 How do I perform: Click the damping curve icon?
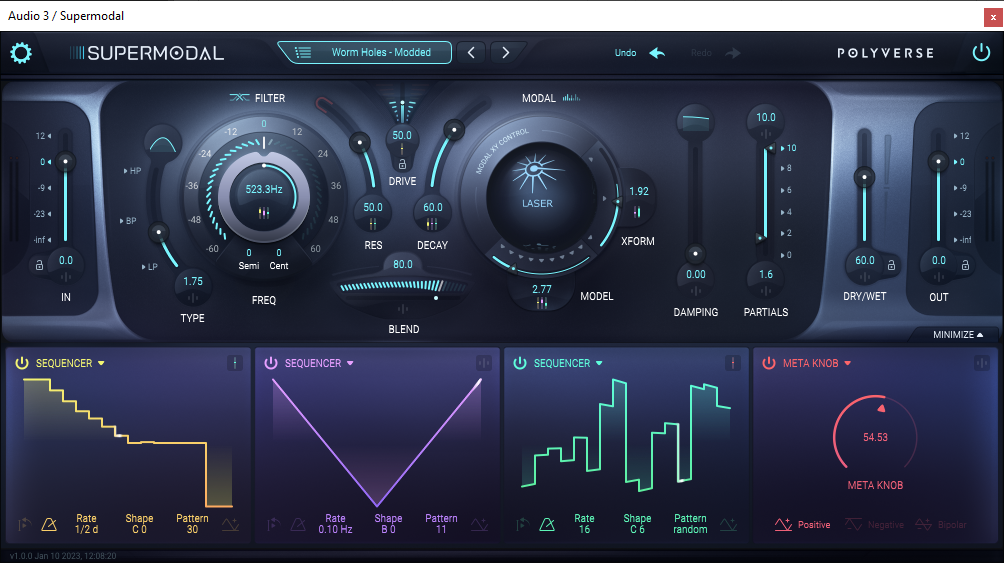[x=695, y=122]
